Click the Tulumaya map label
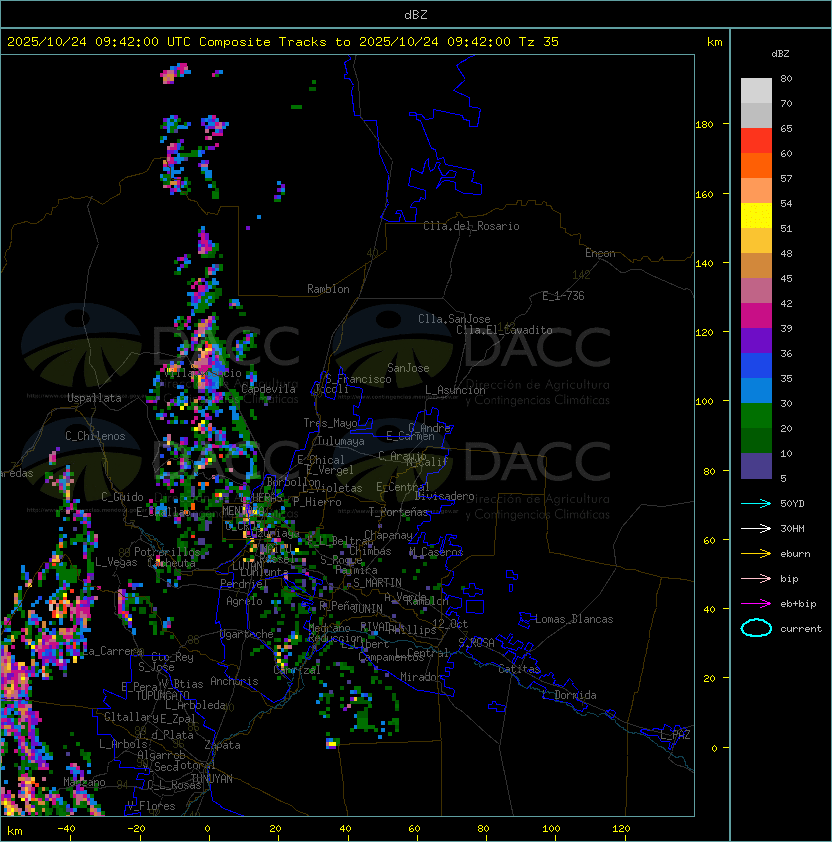Viewport: 832px width, 842px height. tap(341, 441)
